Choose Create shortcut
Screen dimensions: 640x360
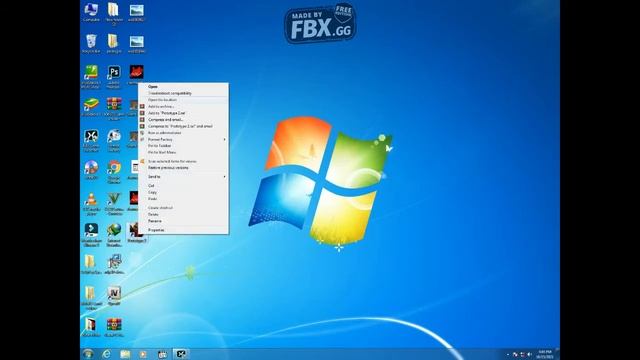(183, 208)
